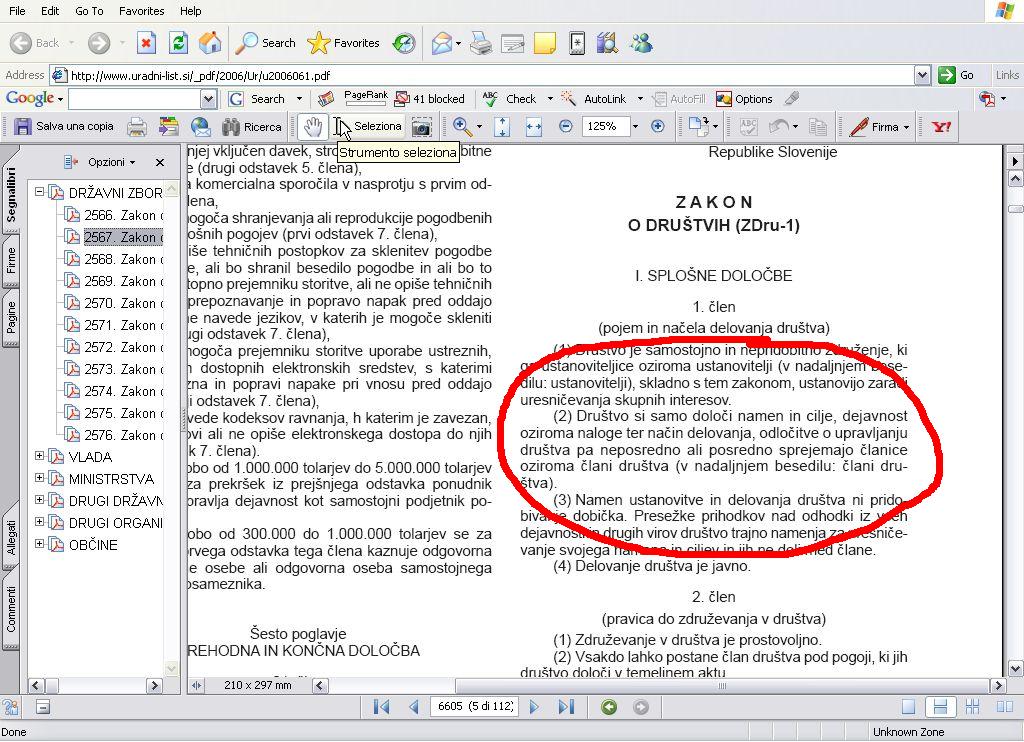Viewport: 1024px width, 742px height.
Task: Open the 125% zoom level dropdown
Action: click(x=634, y=127)
